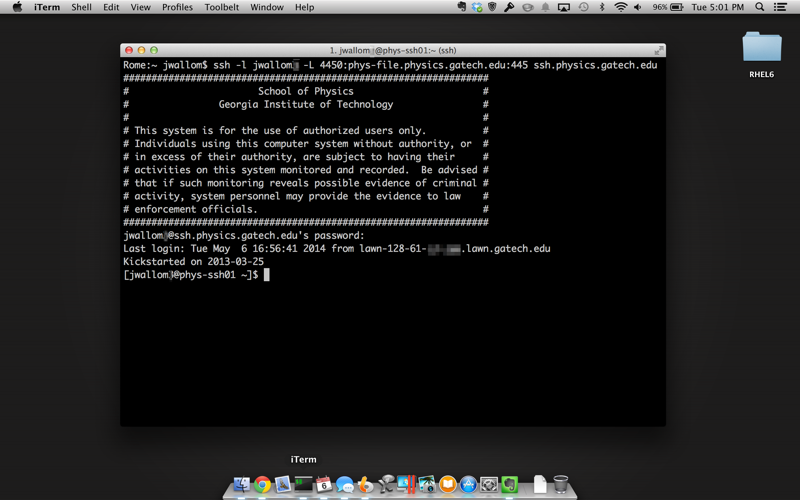Open Messages from the dock

(x=345, y=484)
